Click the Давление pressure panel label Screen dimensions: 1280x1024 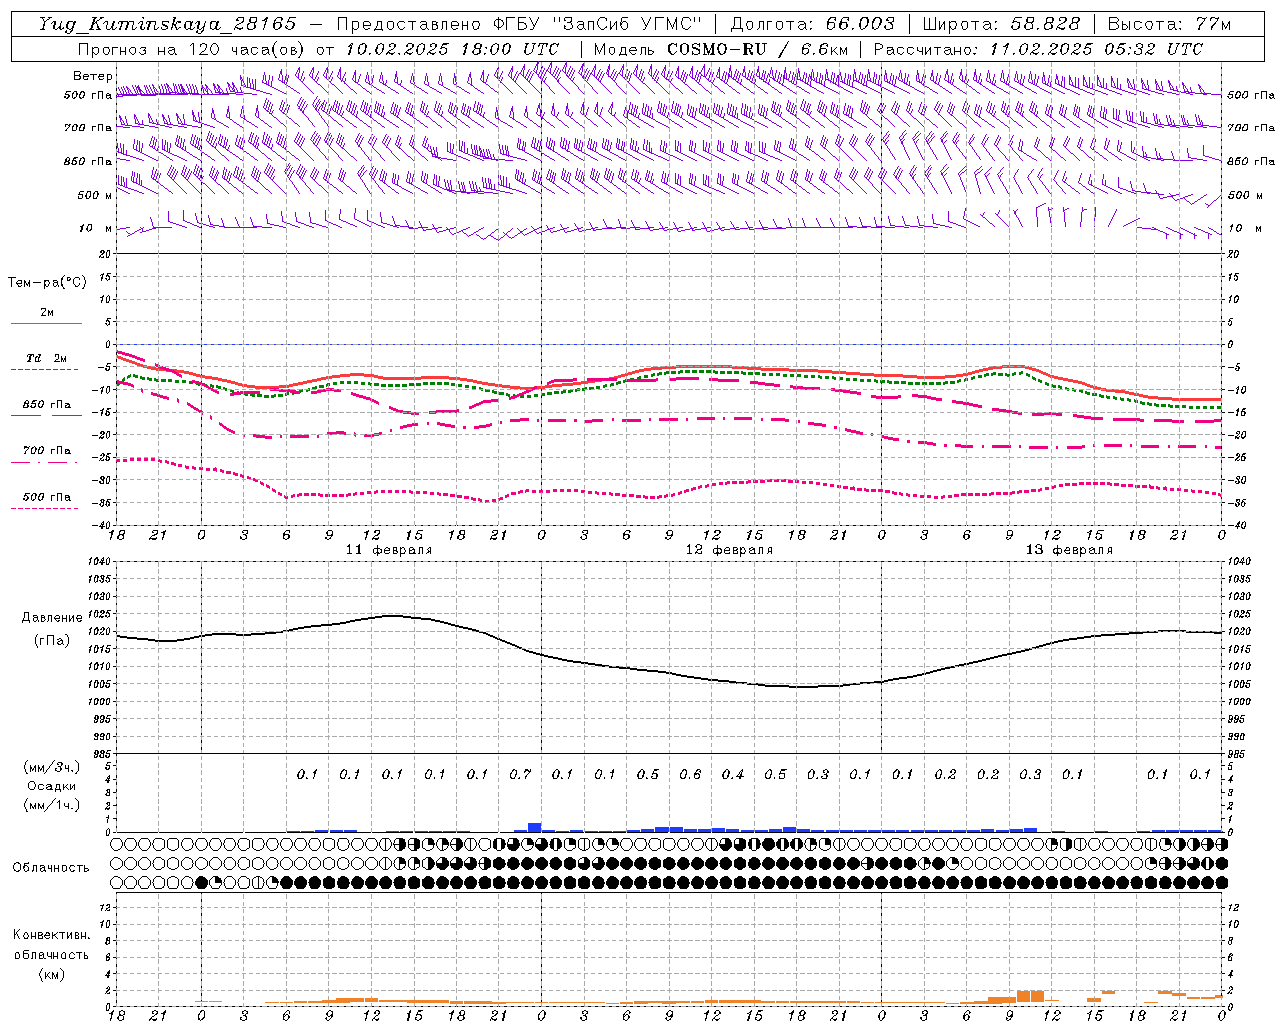[x=52, y=618]
